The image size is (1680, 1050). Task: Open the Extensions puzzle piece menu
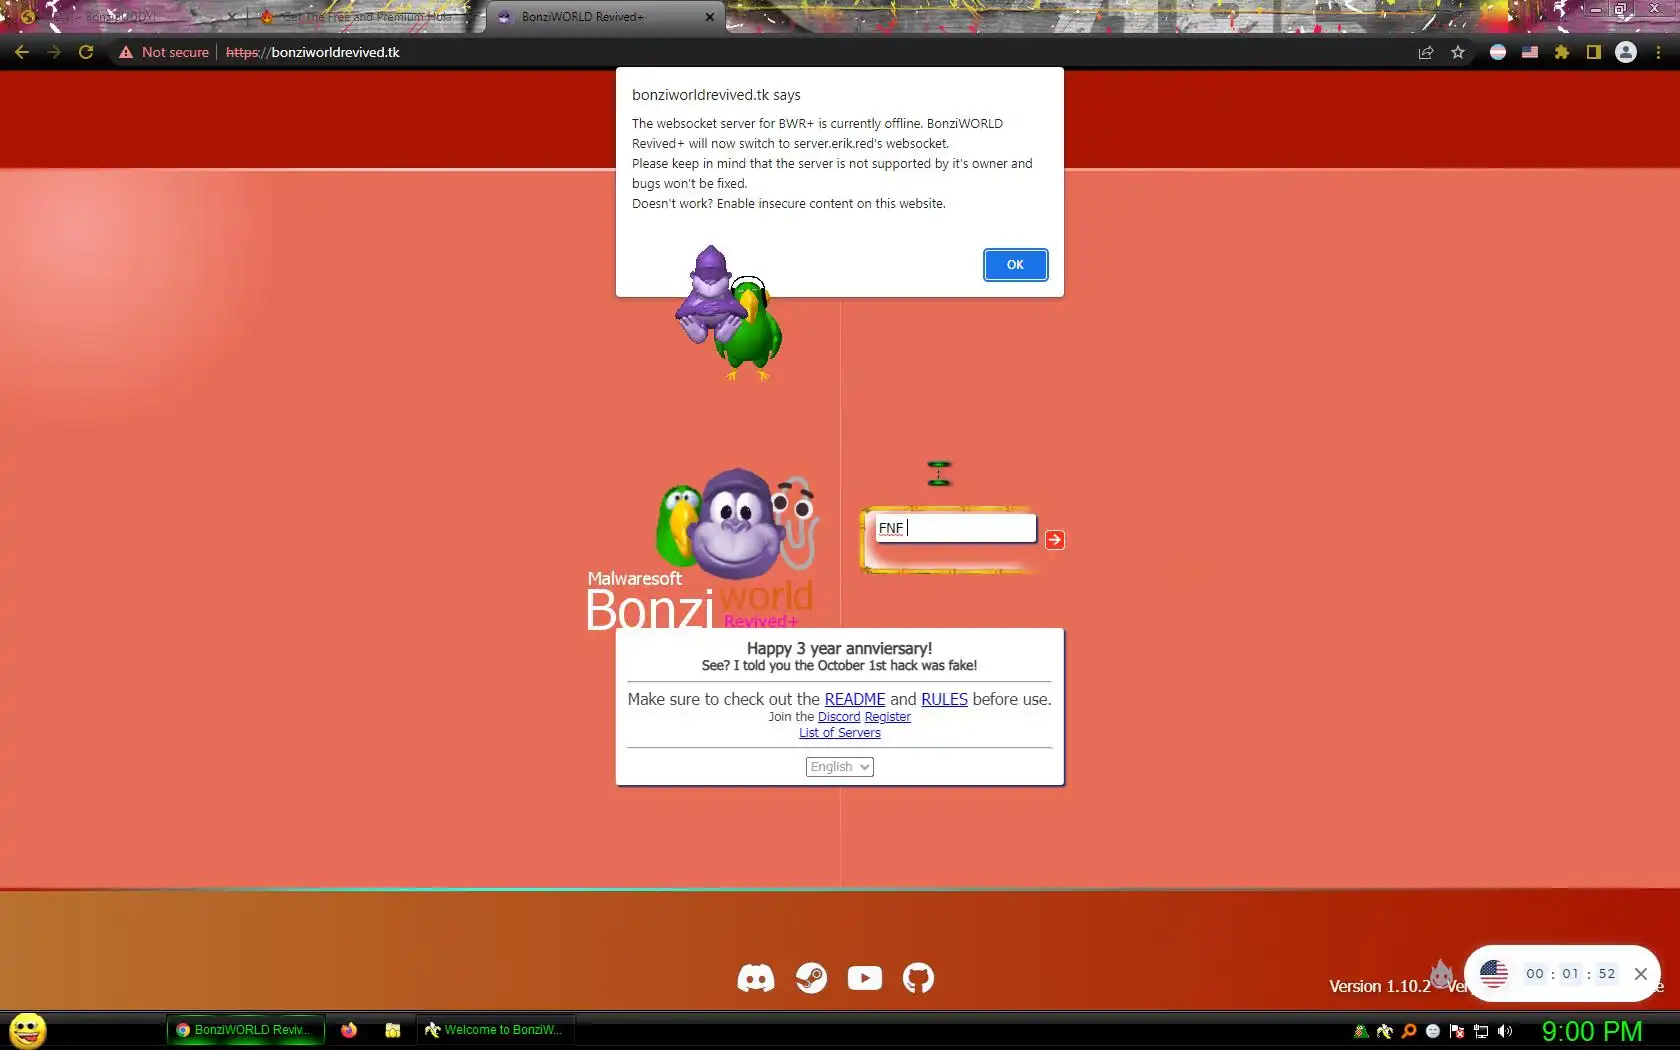coord(1562,52)
